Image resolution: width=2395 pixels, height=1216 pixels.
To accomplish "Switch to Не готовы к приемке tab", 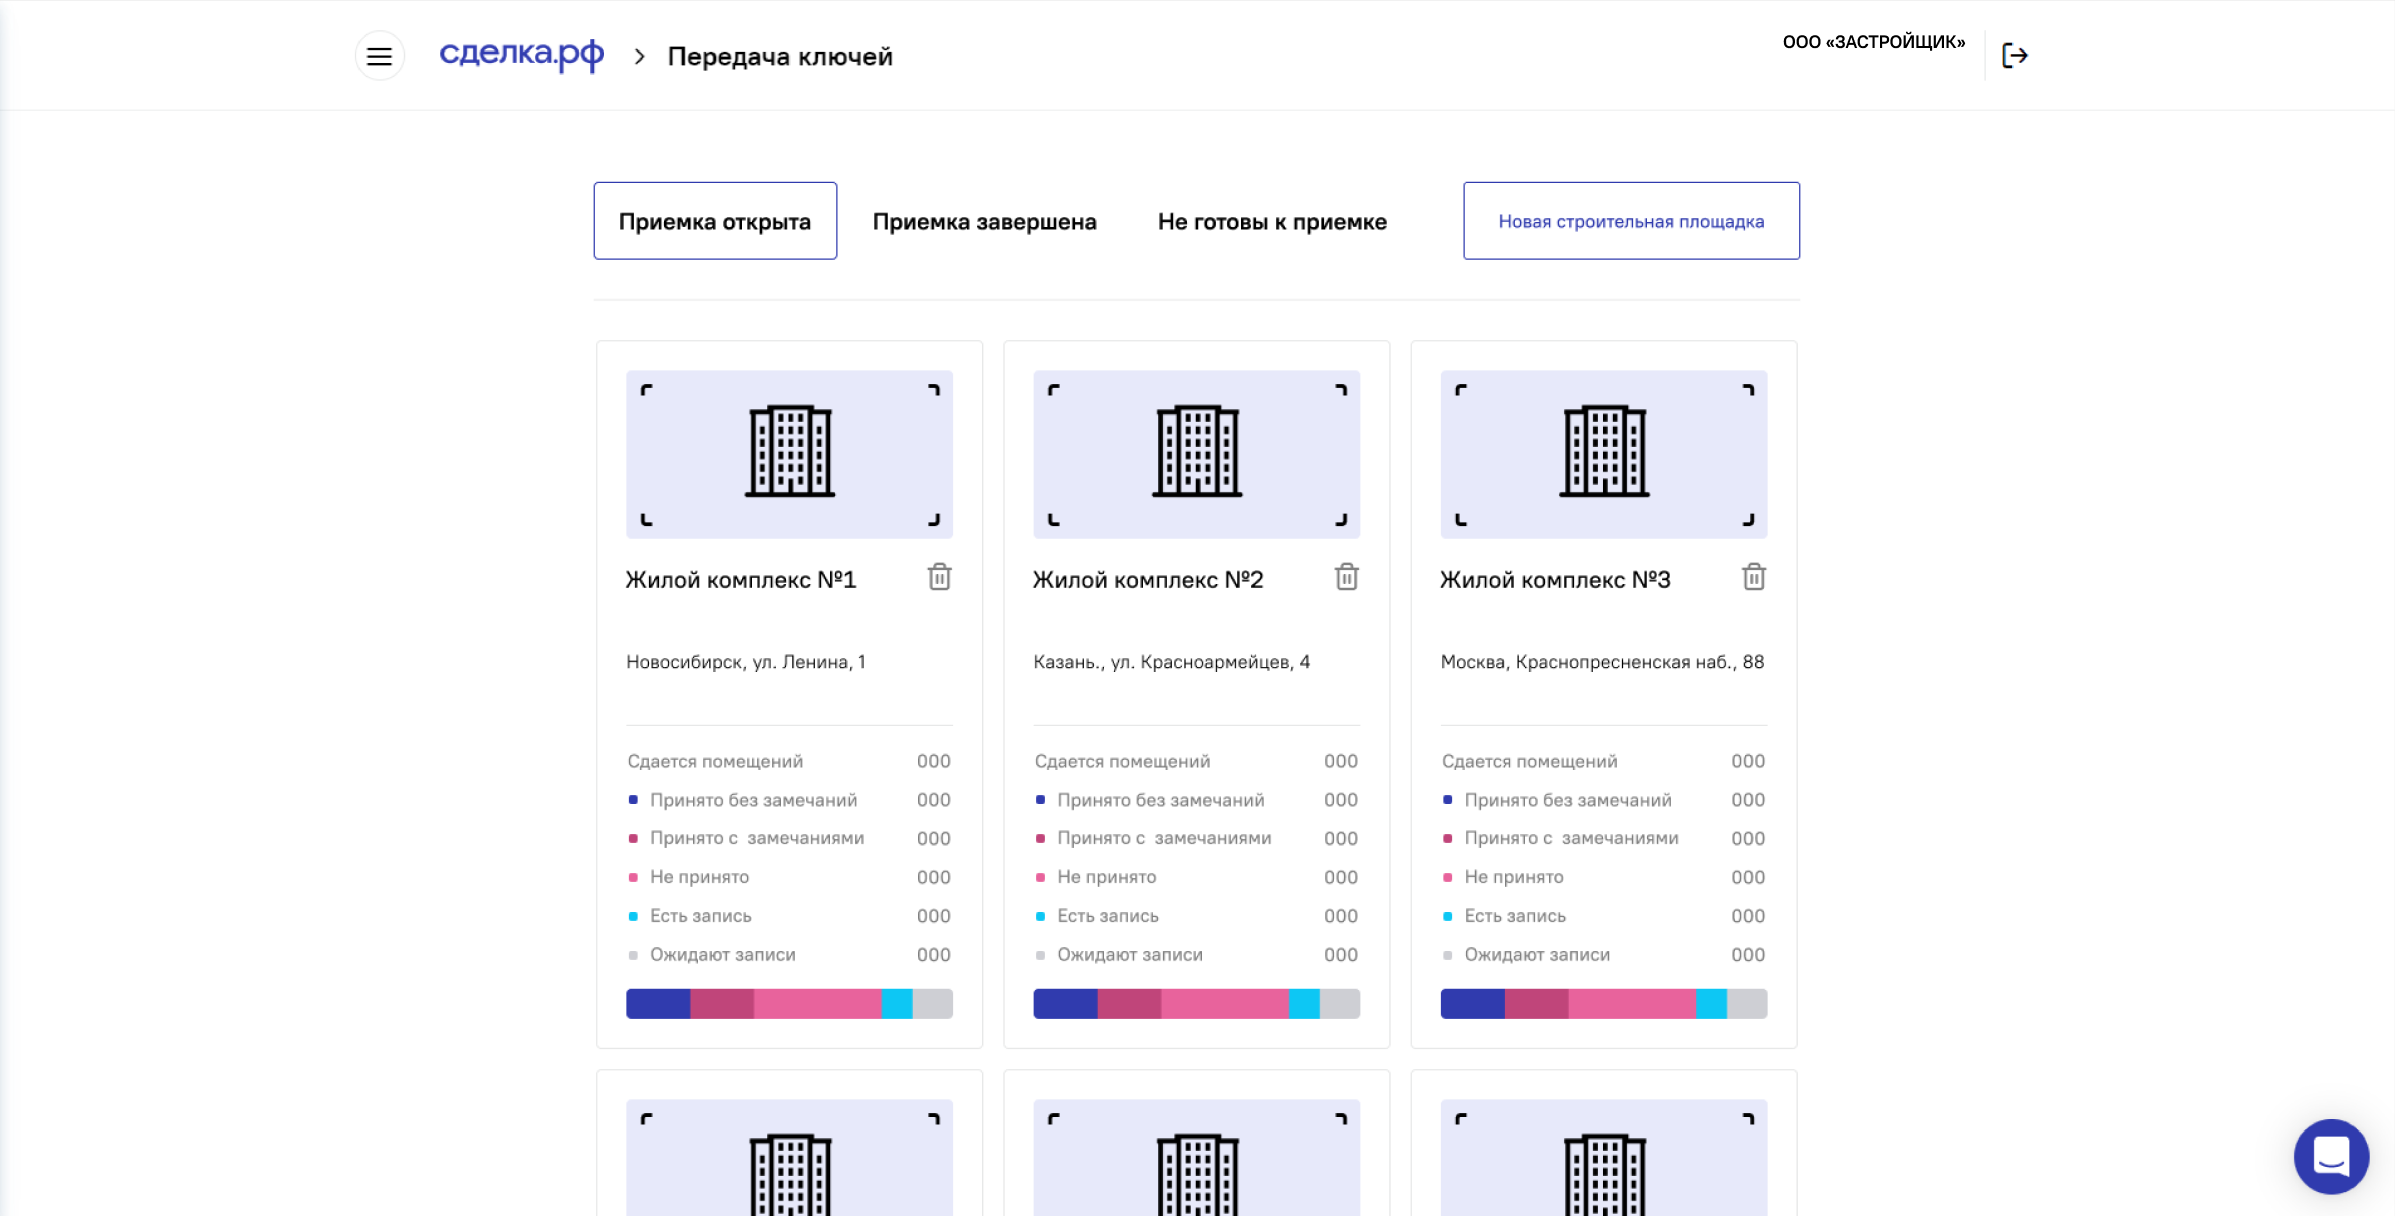I will 1272,222.
